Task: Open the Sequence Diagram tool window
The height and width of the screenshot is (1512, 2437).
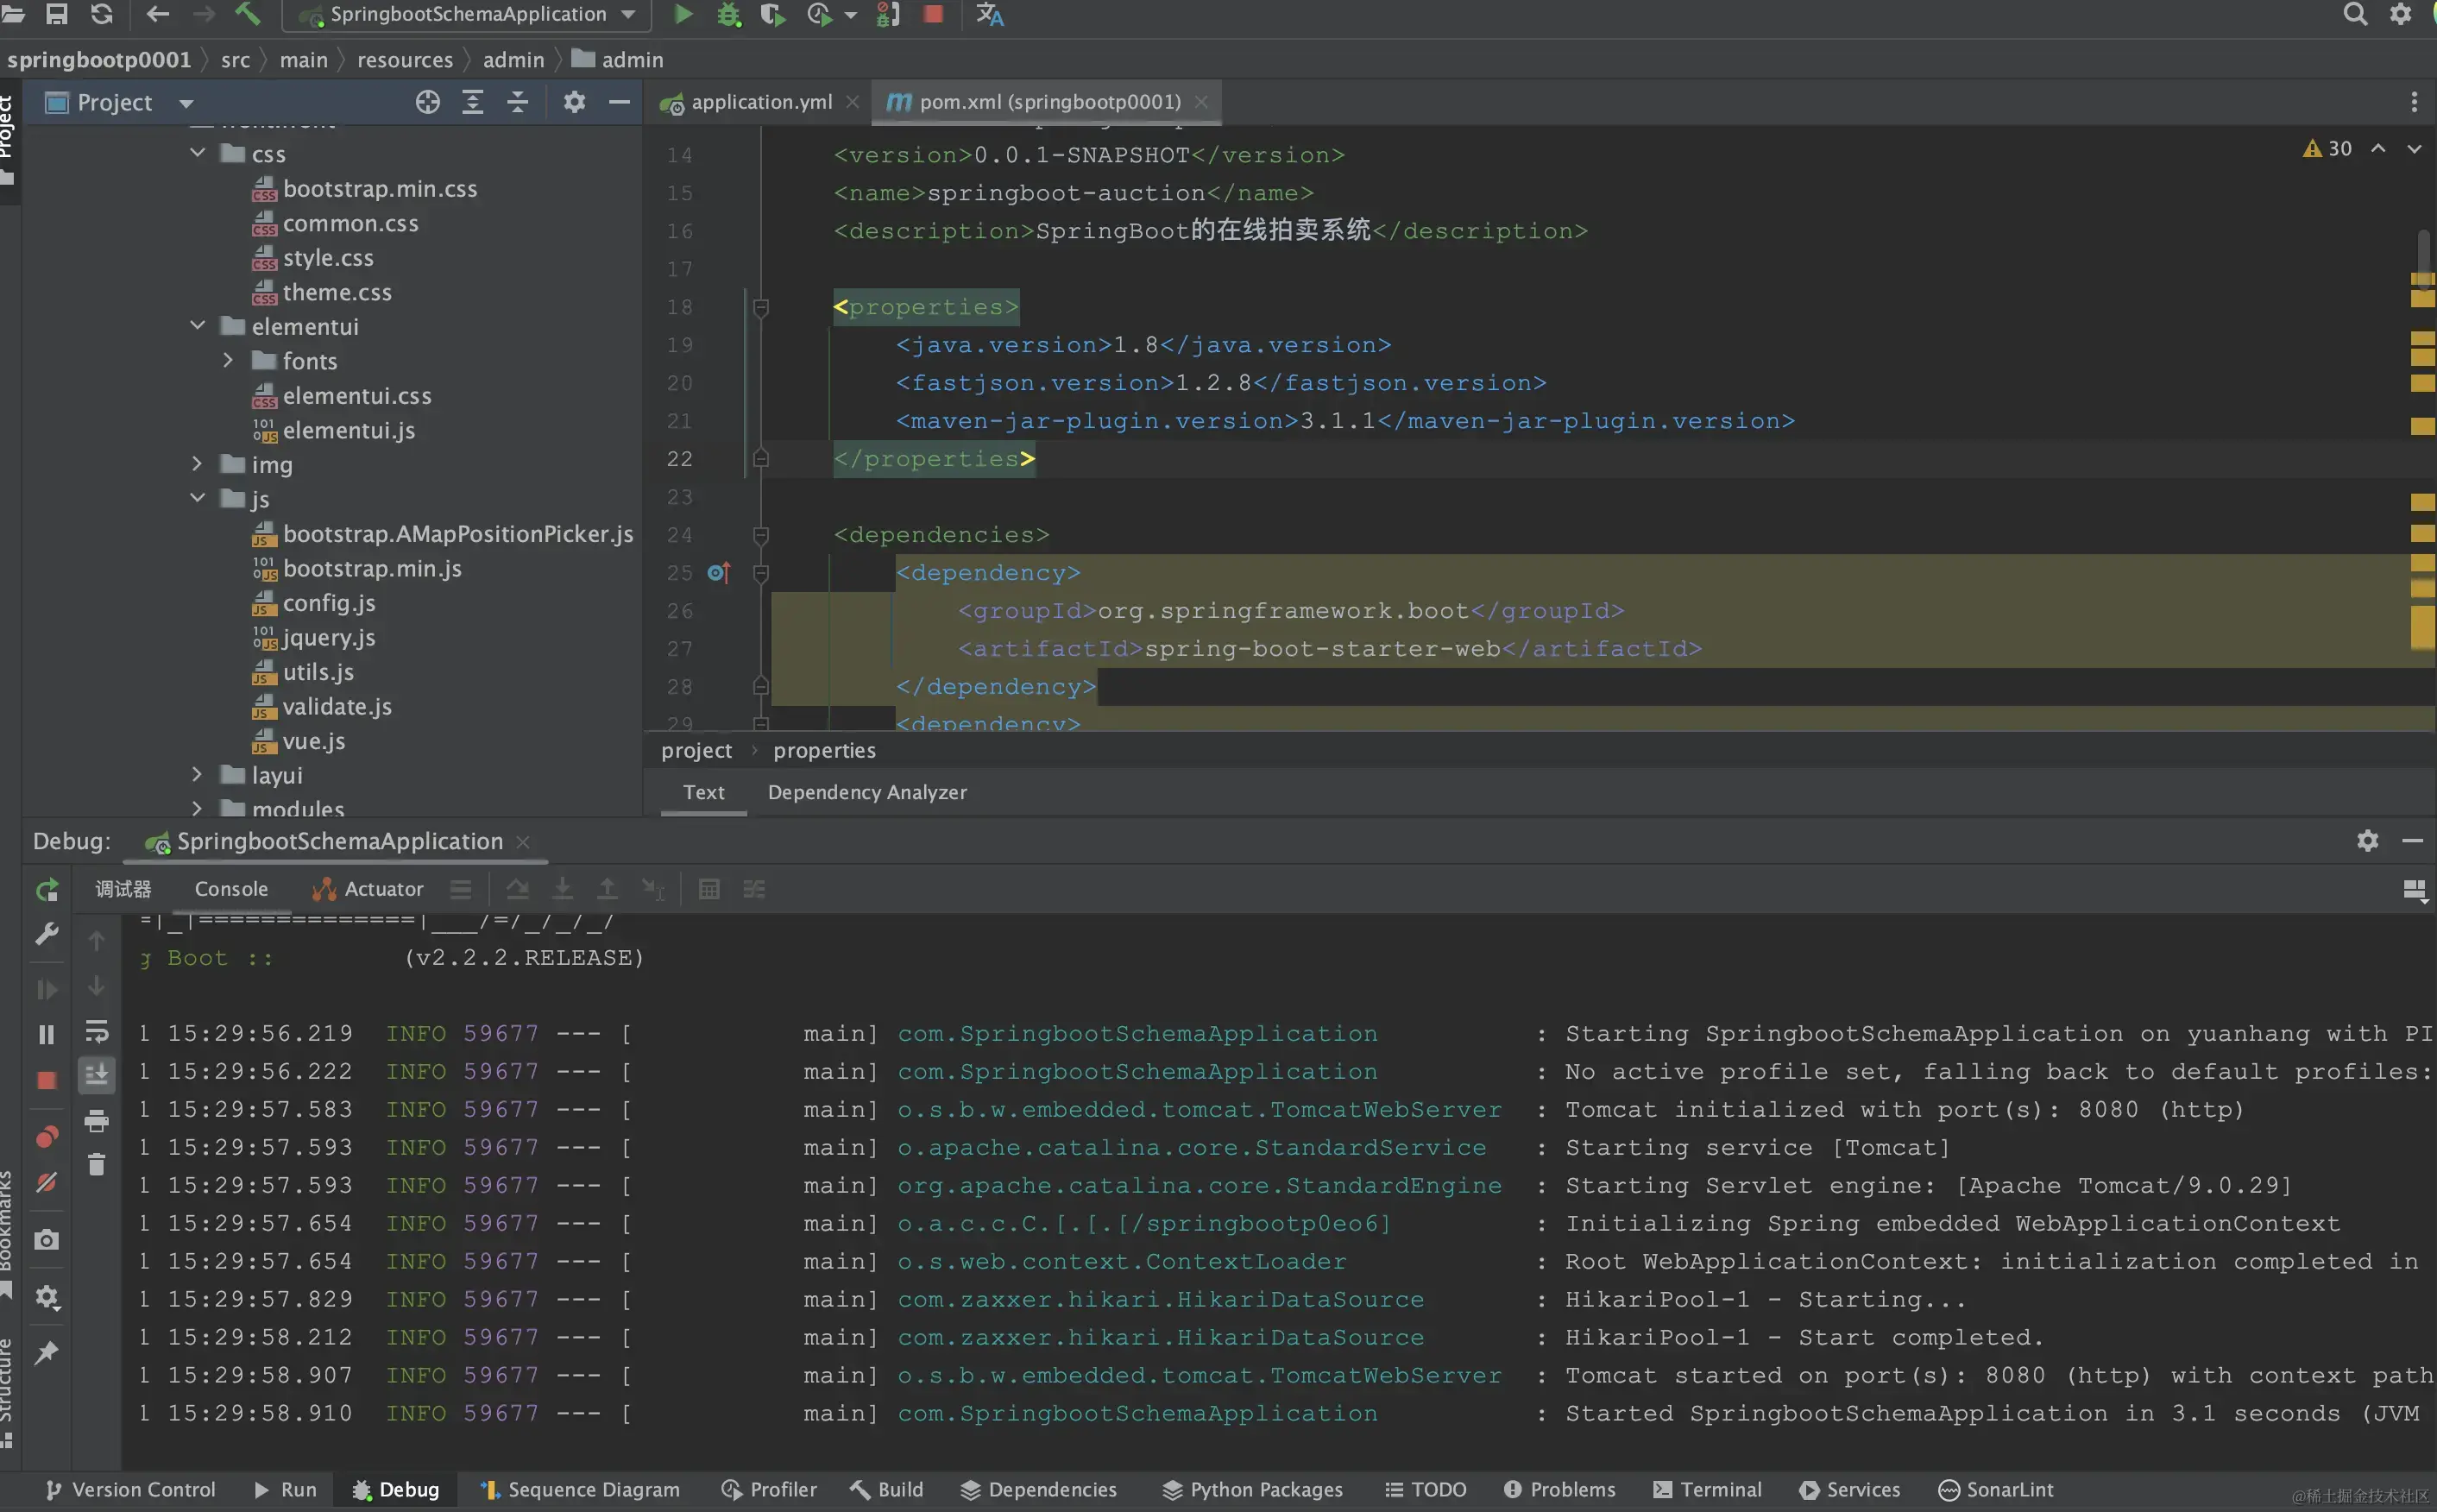Action: point(580,1490)
